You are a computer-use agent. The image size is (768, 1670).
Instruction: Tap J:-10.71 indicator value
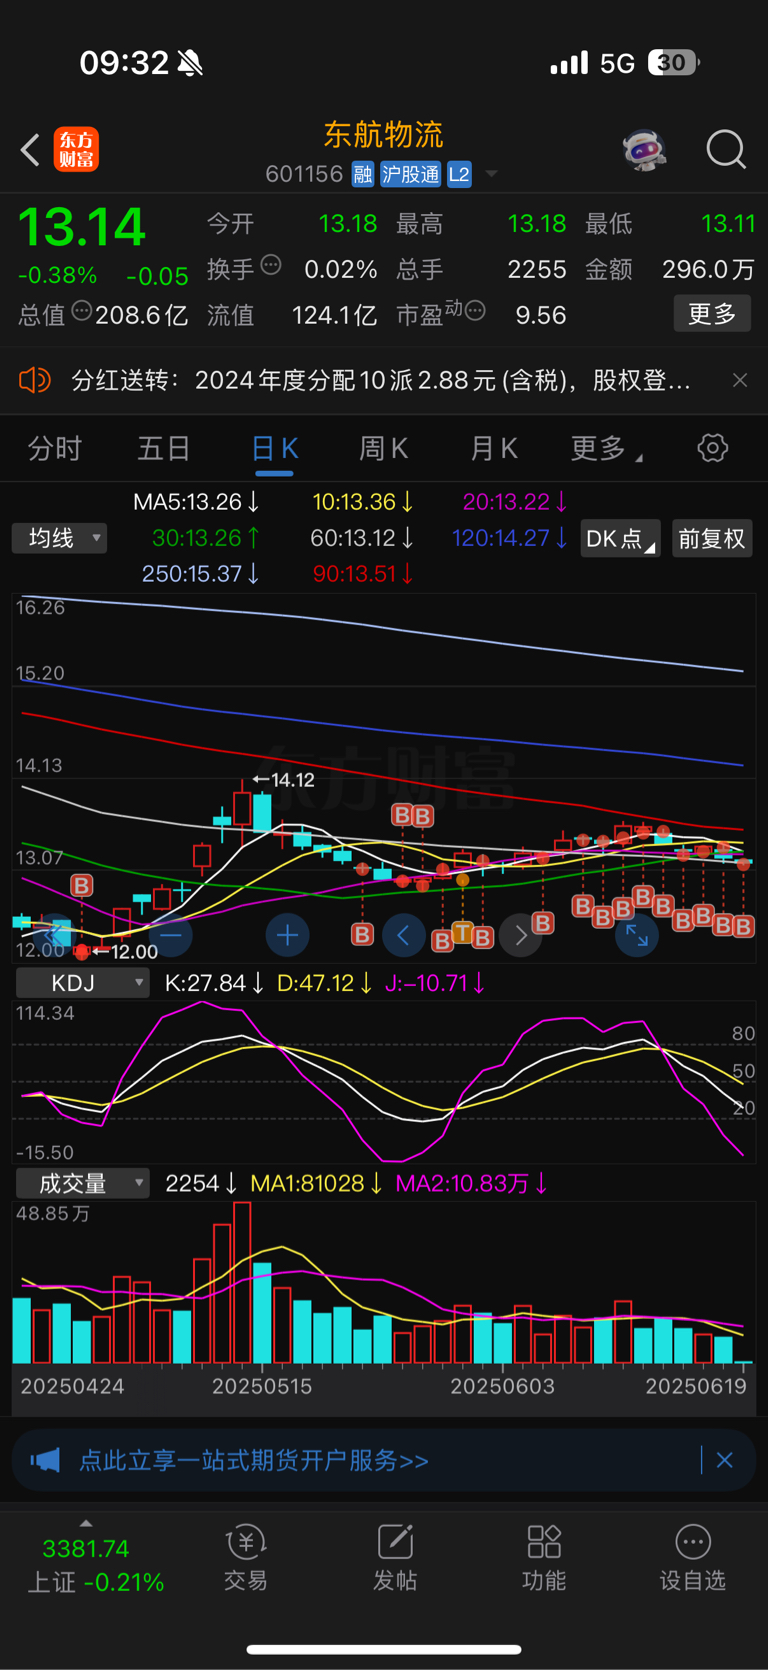point(435,983)
